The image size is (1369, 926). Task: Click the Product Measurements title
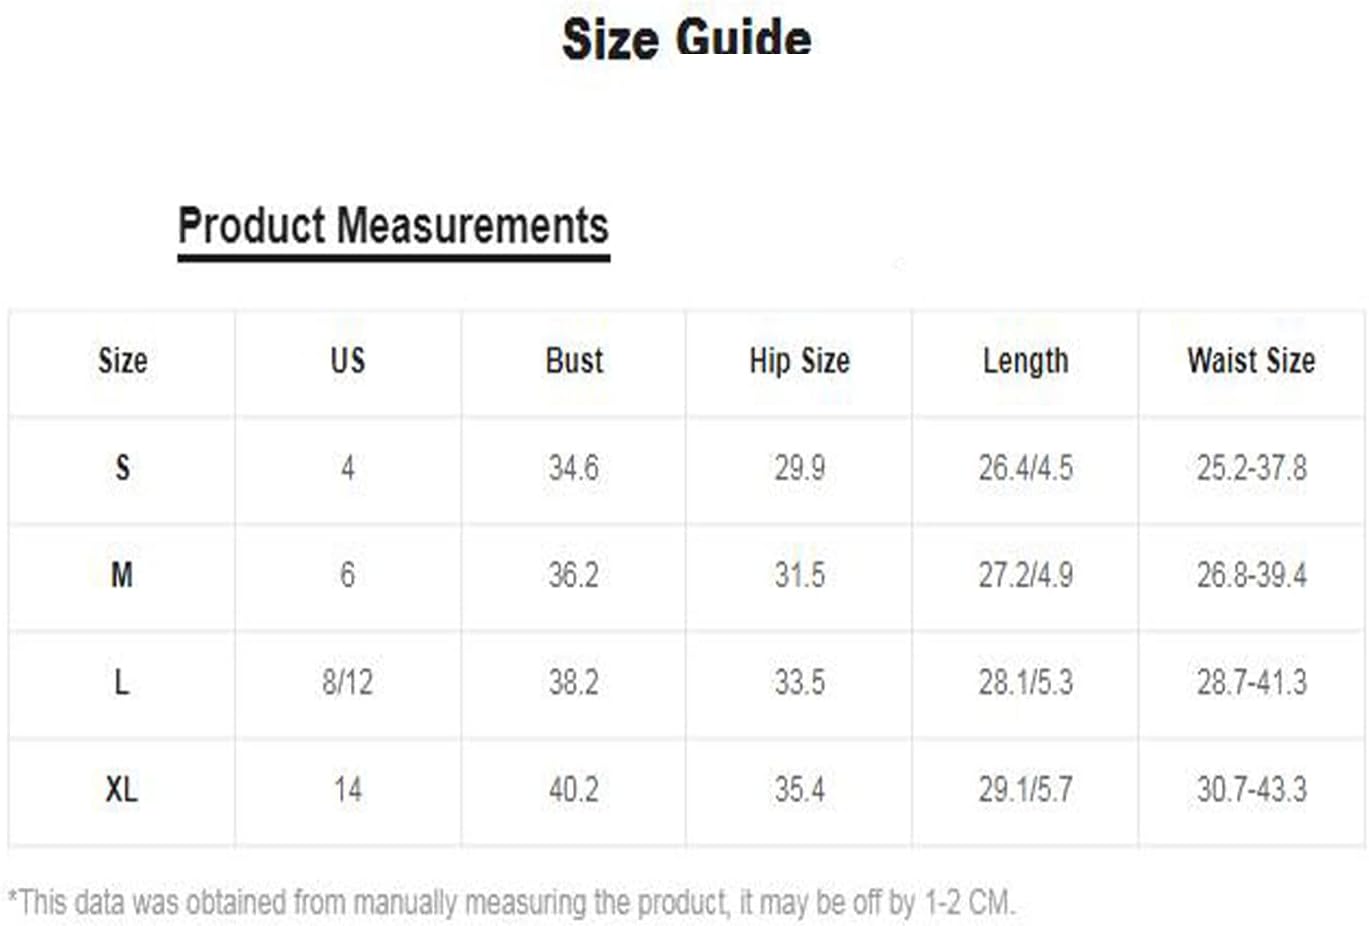pyautogui.click(x=393, y=225)
